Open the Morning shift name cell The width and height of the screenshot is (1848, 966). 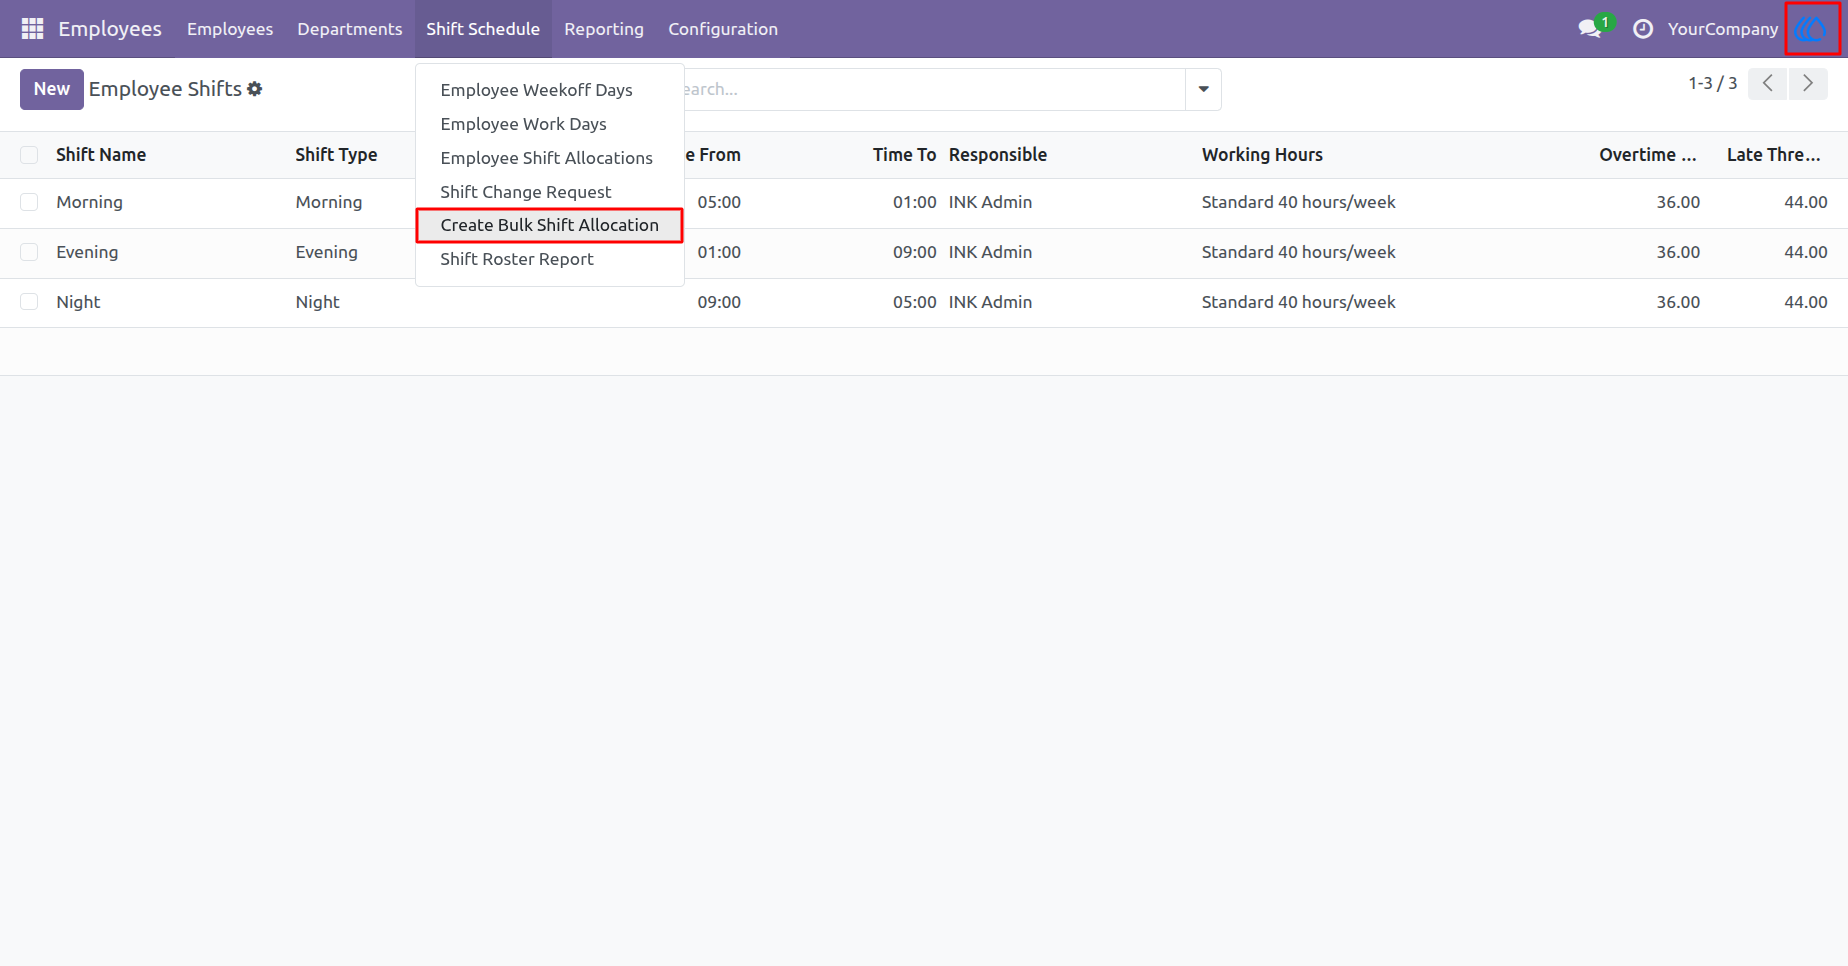(90, 202)
